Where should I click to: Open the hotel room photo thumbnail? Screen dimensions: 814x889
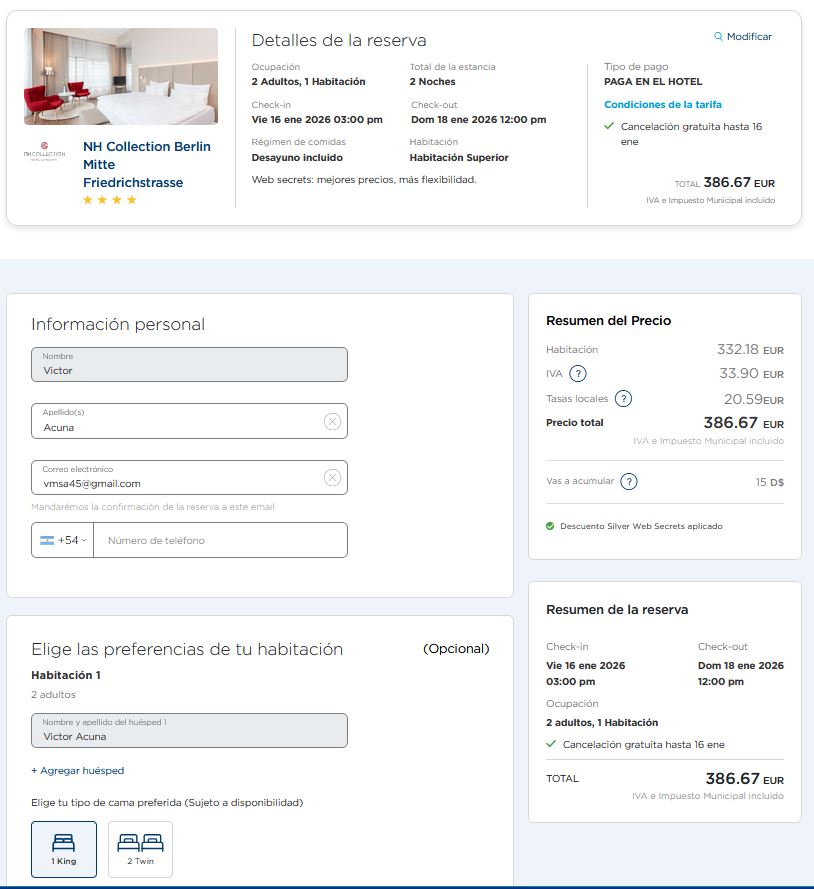[121, 76]
